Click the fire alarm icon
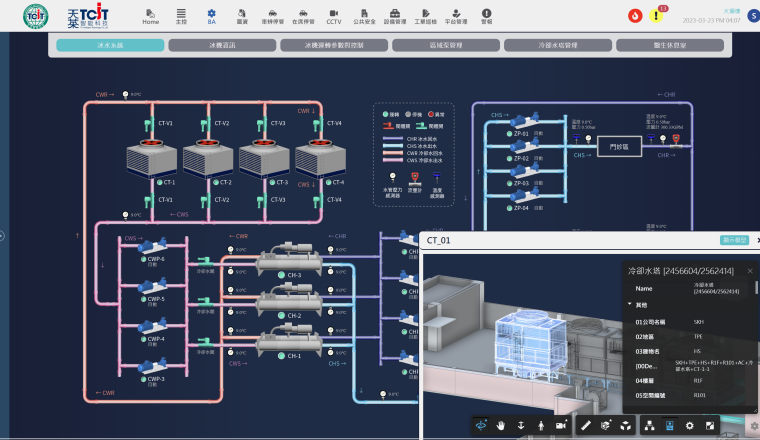Screen dimensions: 760x440 click(x=635, y=15)
